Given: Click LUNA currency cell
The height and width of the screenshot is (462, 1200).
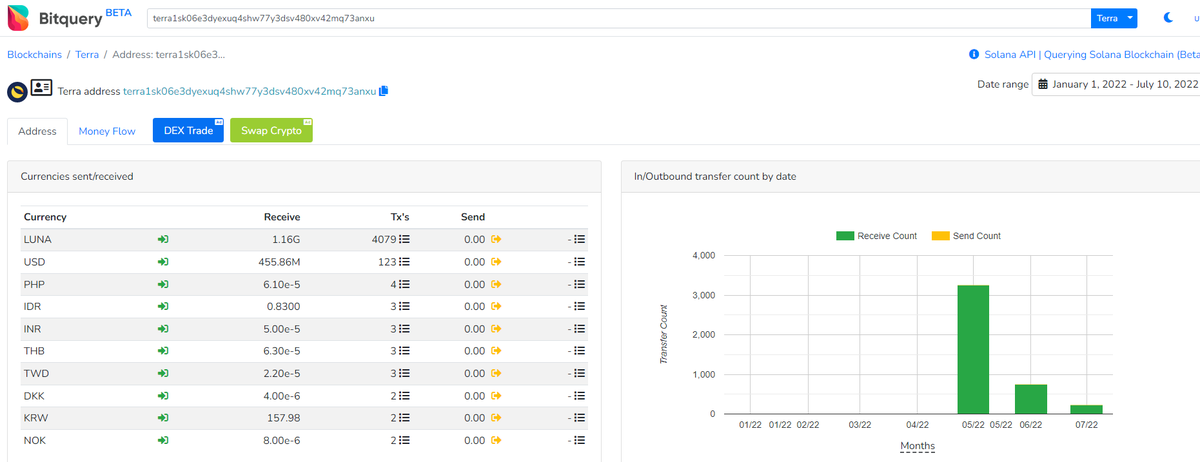Looking at the screenshot, I should tap(38, 240).
